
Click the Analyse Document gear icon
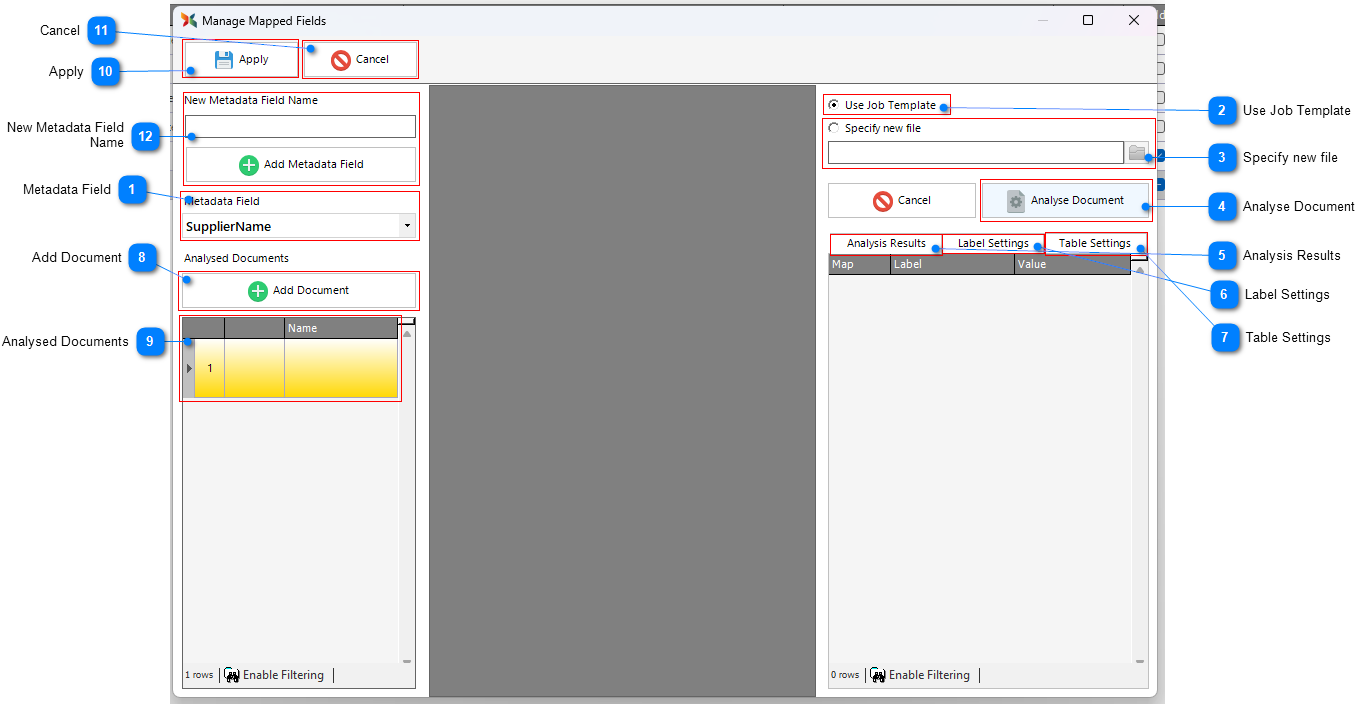(x=1016, y=201)
